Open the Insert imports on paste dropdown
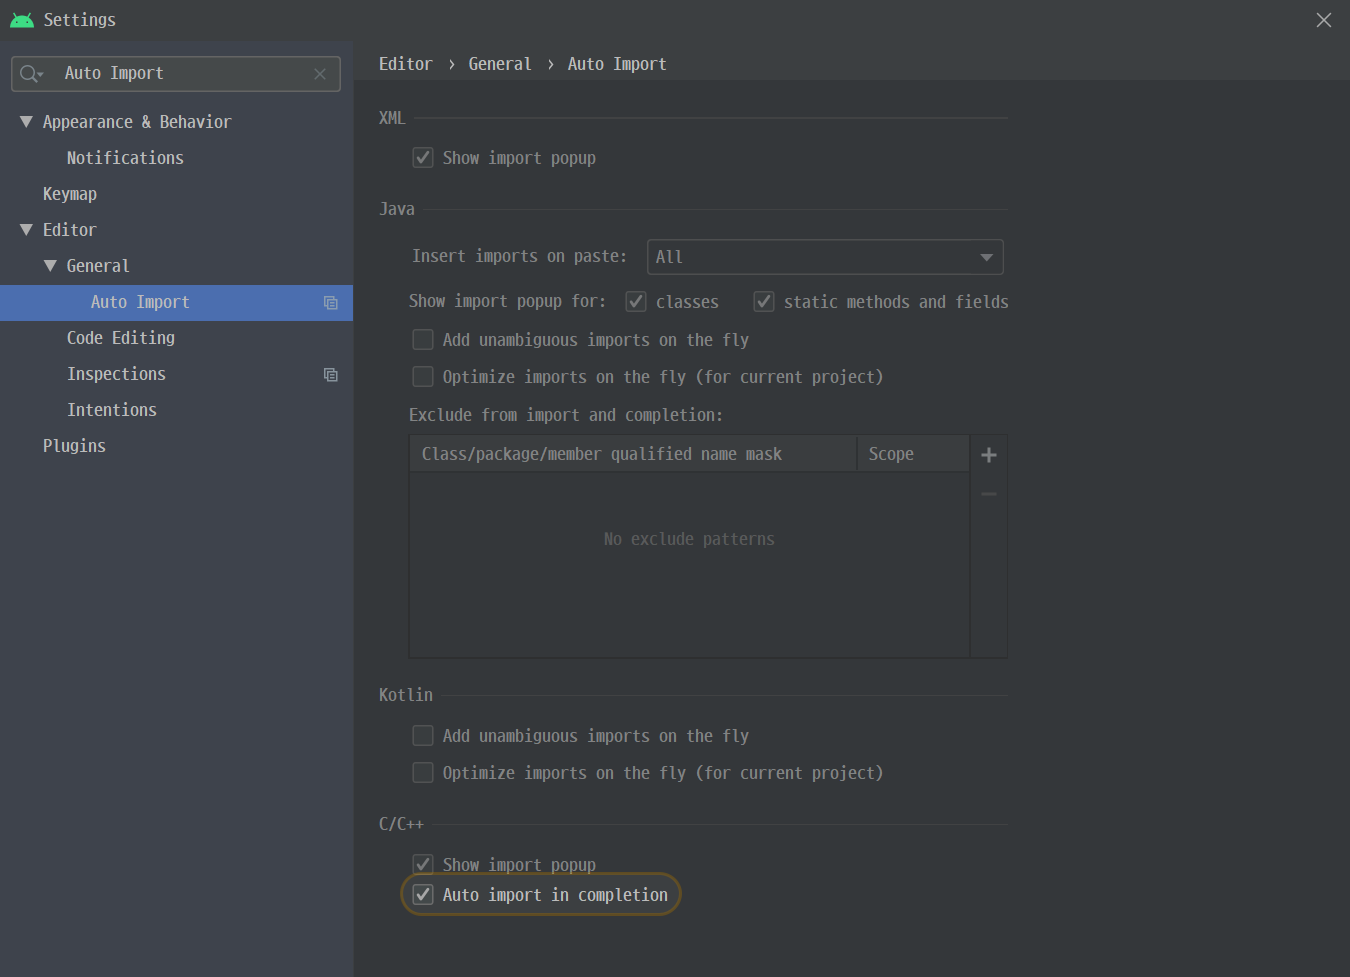The height and width of the screenshot is (977, 1350). 825,257
